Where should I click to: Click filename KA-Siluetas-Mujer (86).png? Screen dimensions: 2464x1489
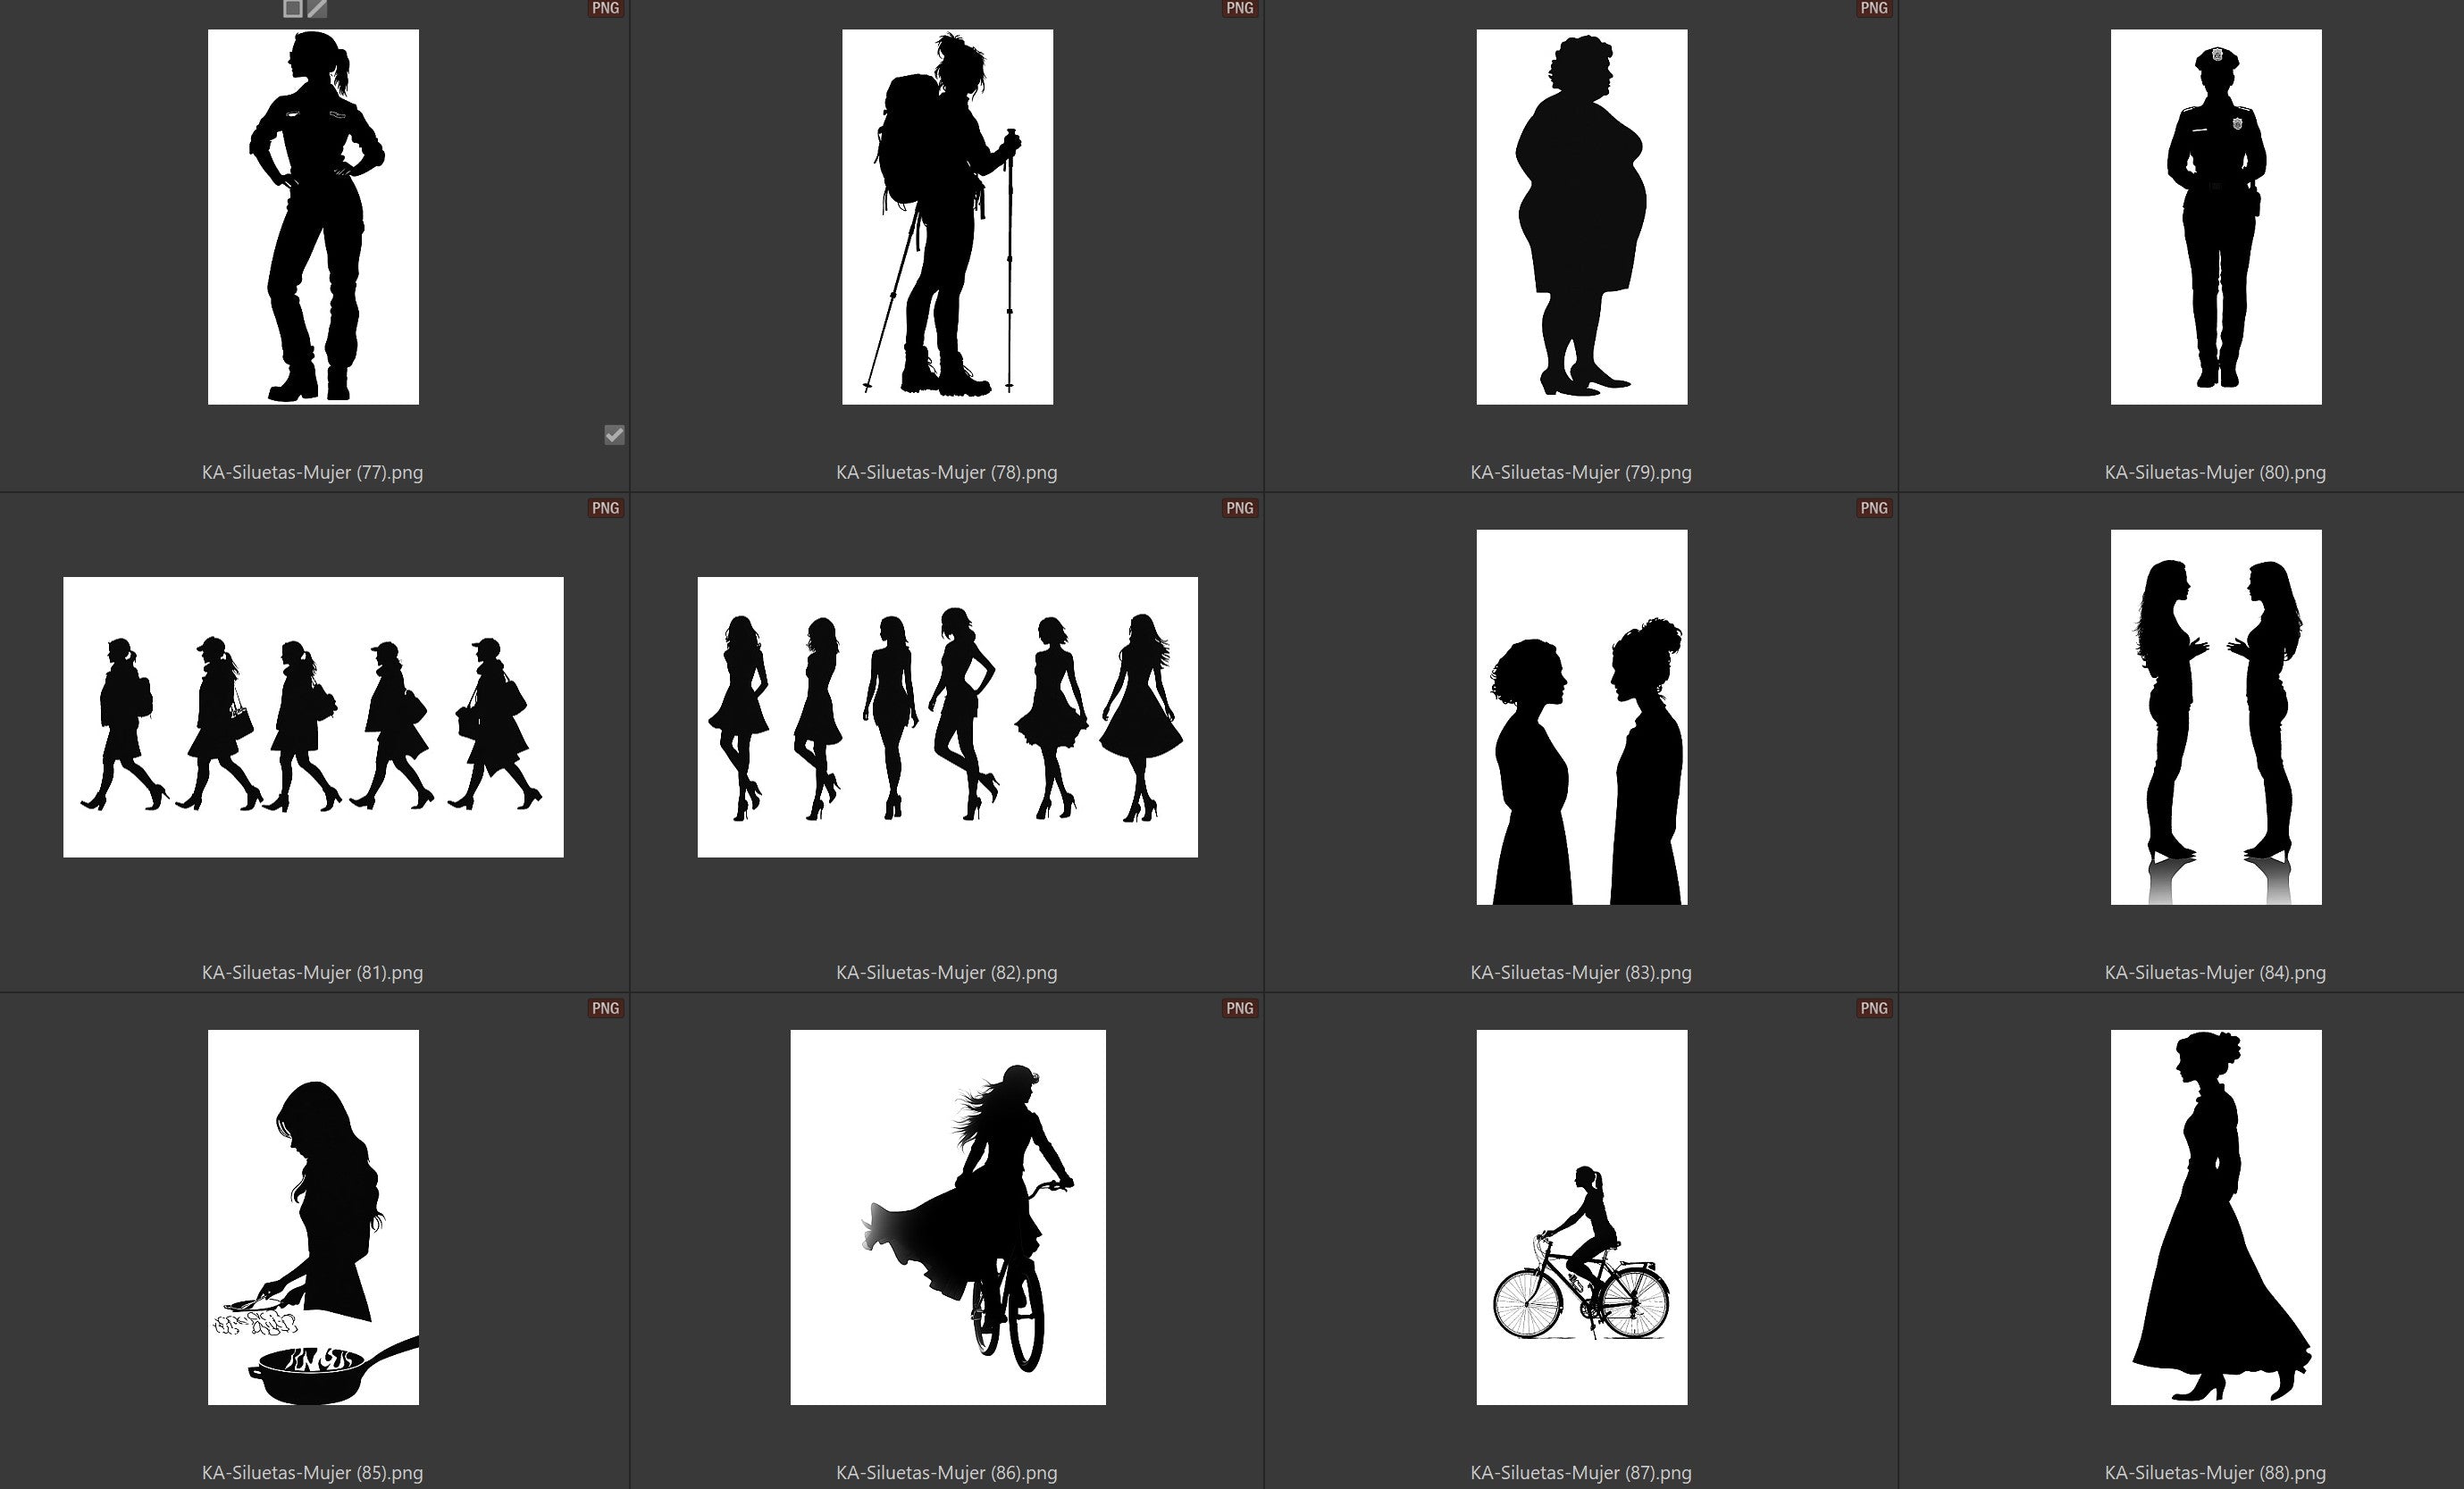[x=946, y=1472]
